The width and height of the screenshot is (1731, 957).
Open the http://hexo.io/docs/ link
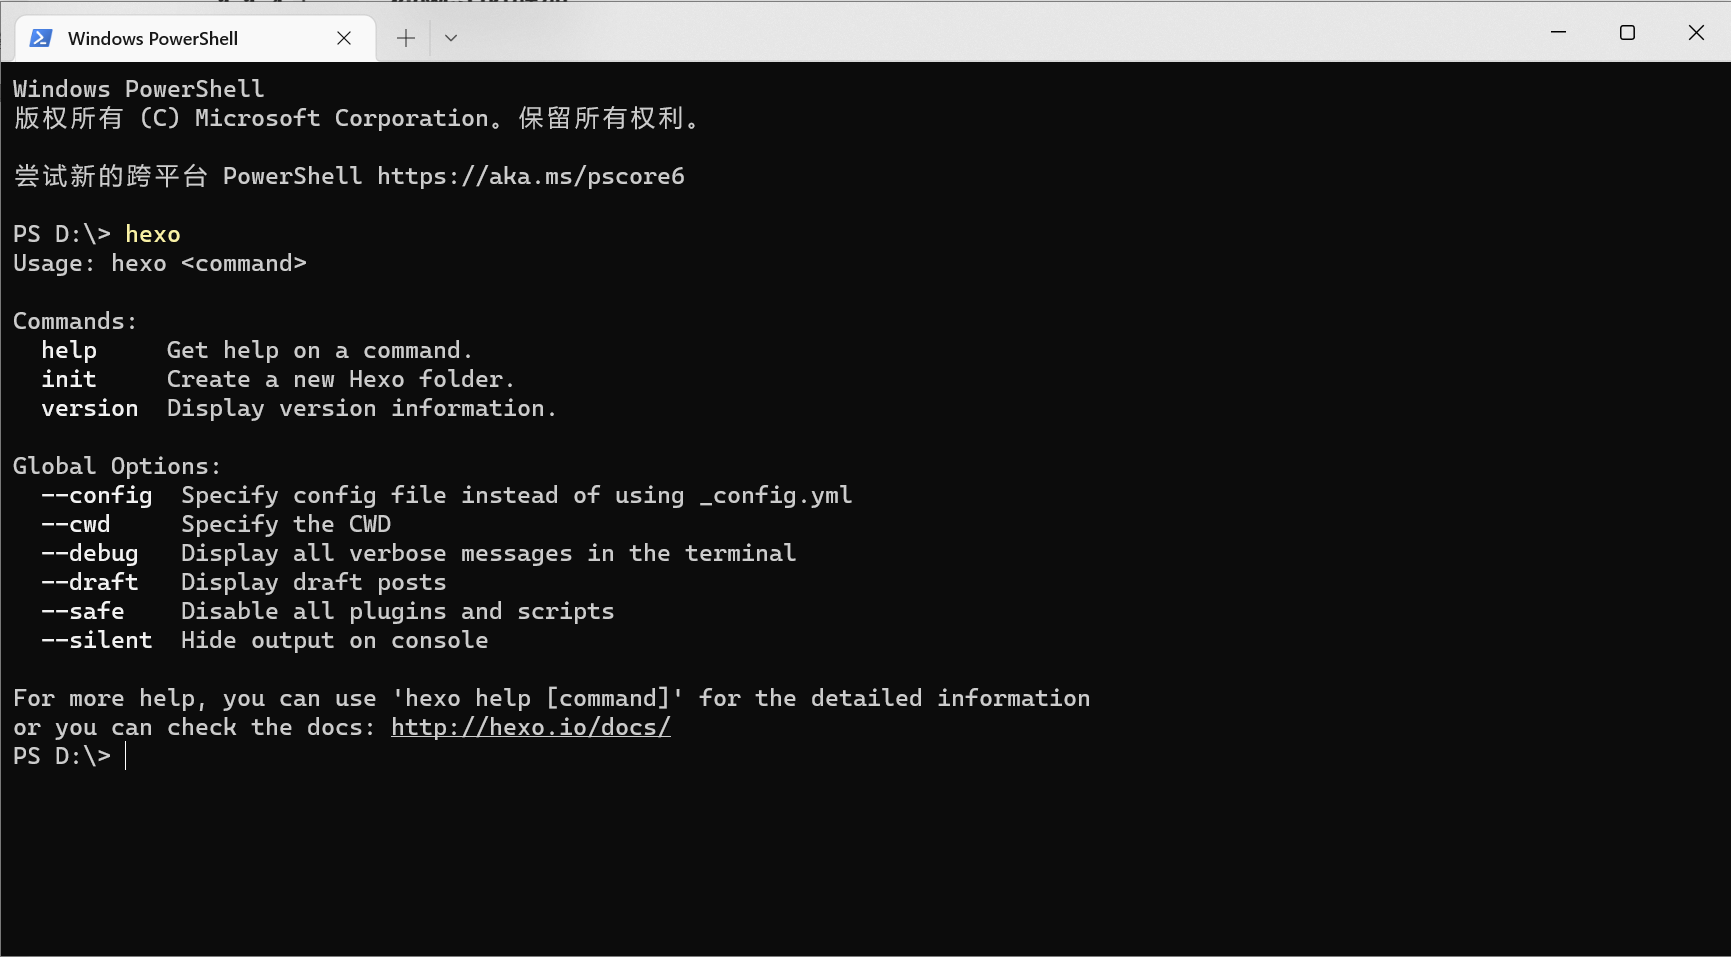pos(530,727)
